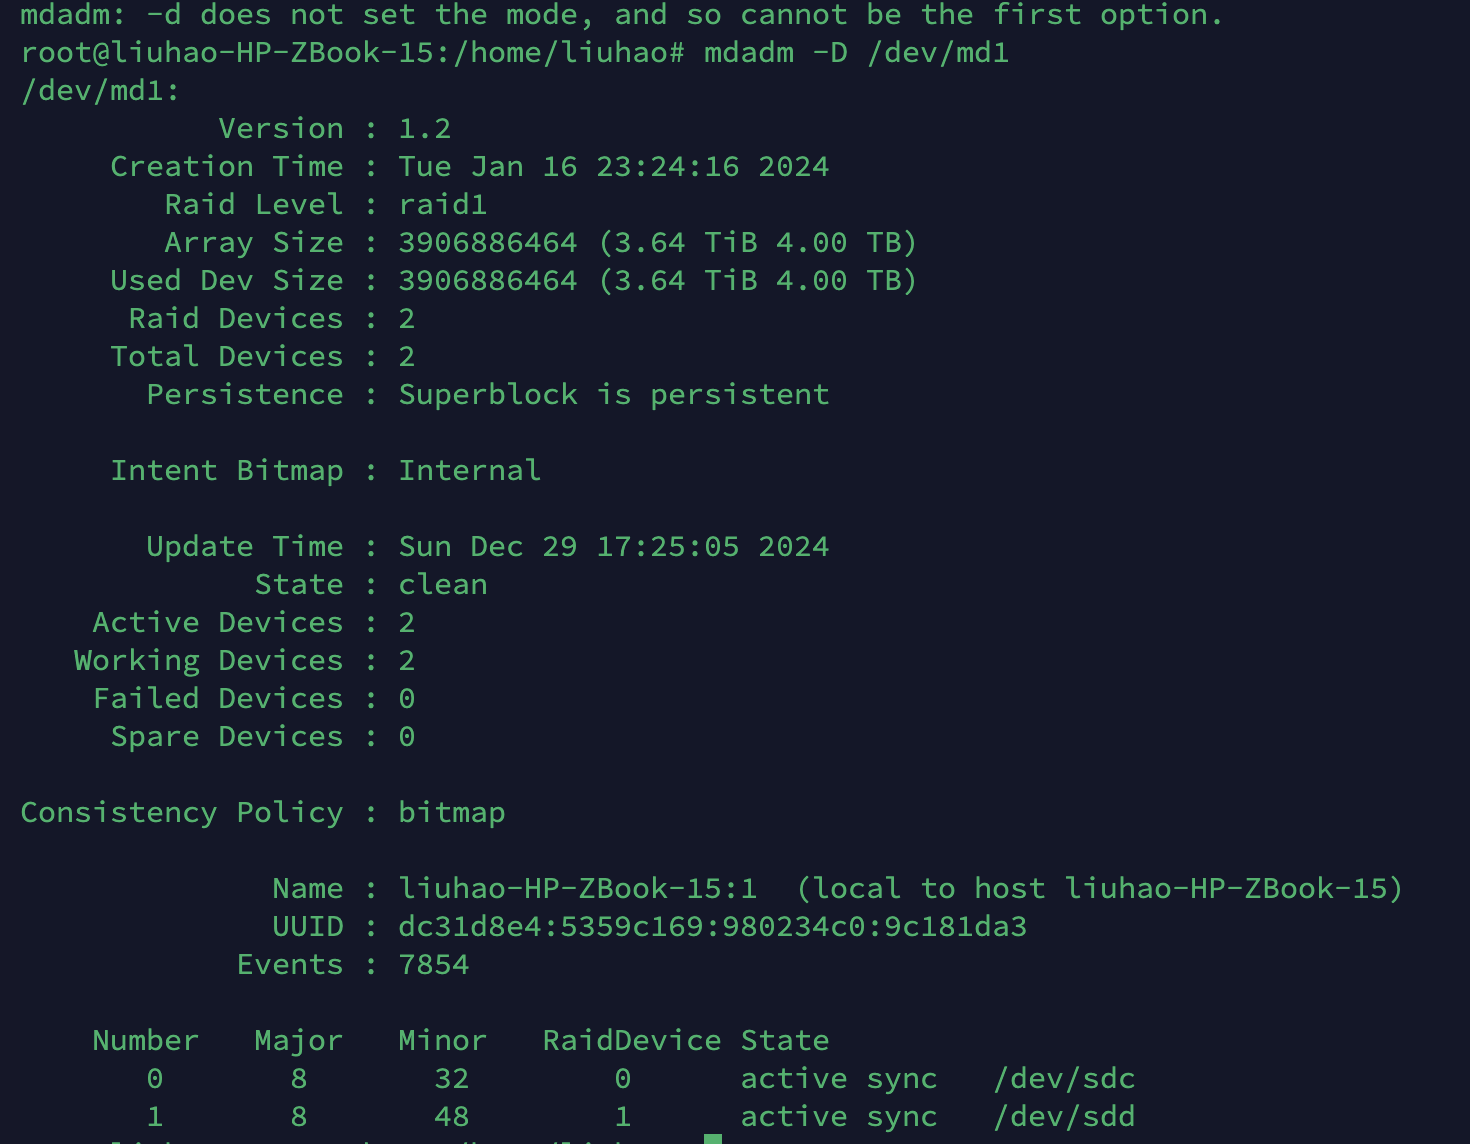Click the green terminal cursor block
Screen dimensions: 1470x1144
point(713,1139)
